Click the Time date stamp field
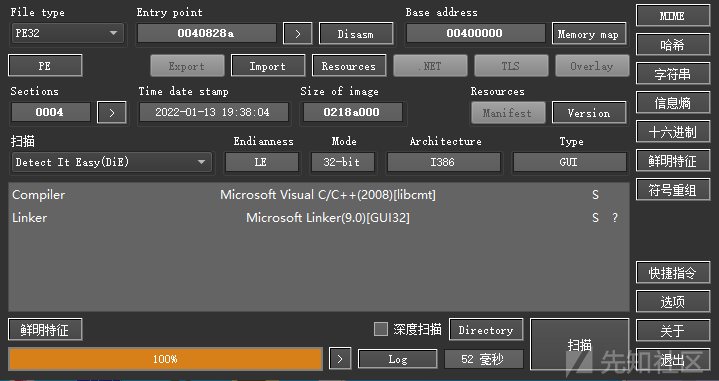Image resolution: width=719 pixels, height=381 pixels. [214, 112]
